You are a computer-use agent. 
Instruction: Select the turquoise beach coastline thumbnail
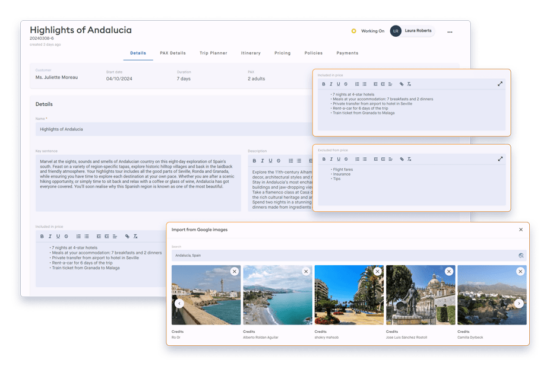(277, 295)
